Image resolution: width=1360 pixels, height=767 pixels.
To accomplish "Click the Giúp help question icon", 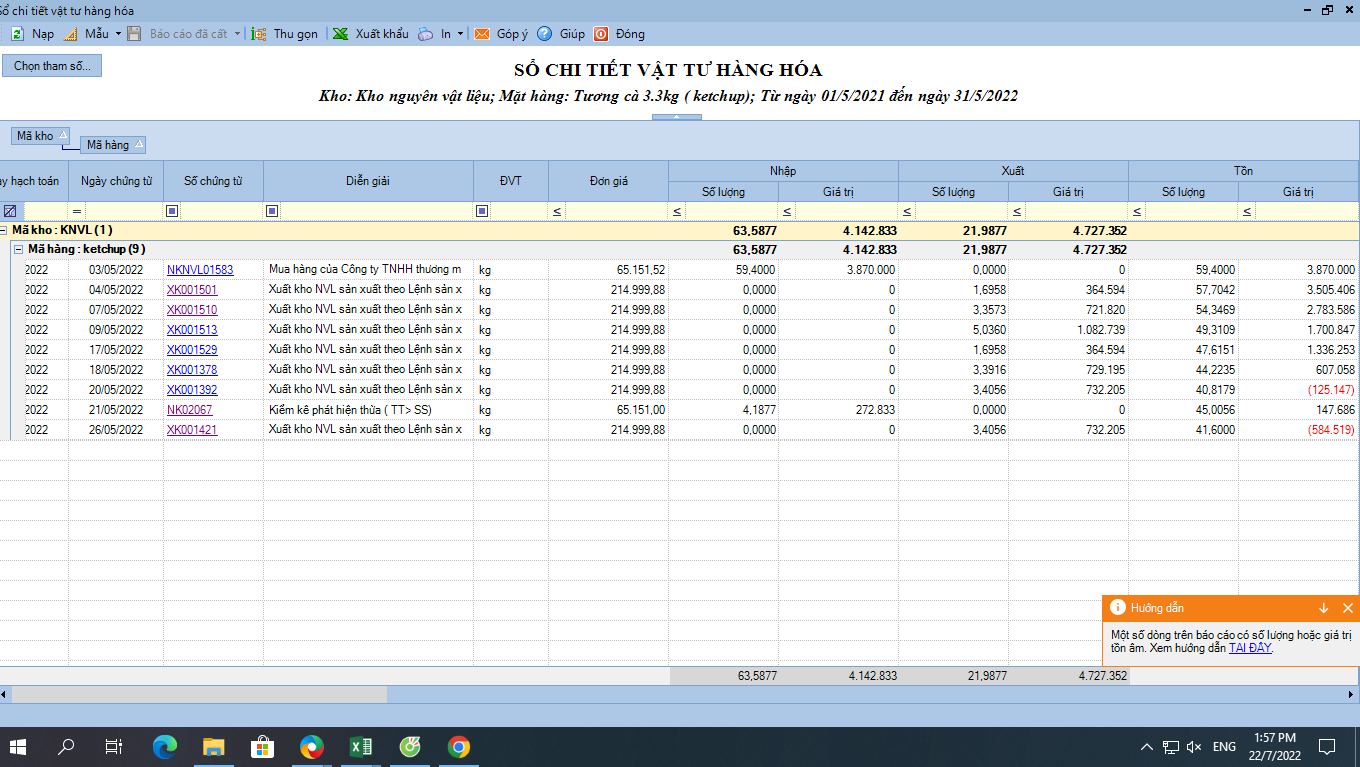I will 545,34.
